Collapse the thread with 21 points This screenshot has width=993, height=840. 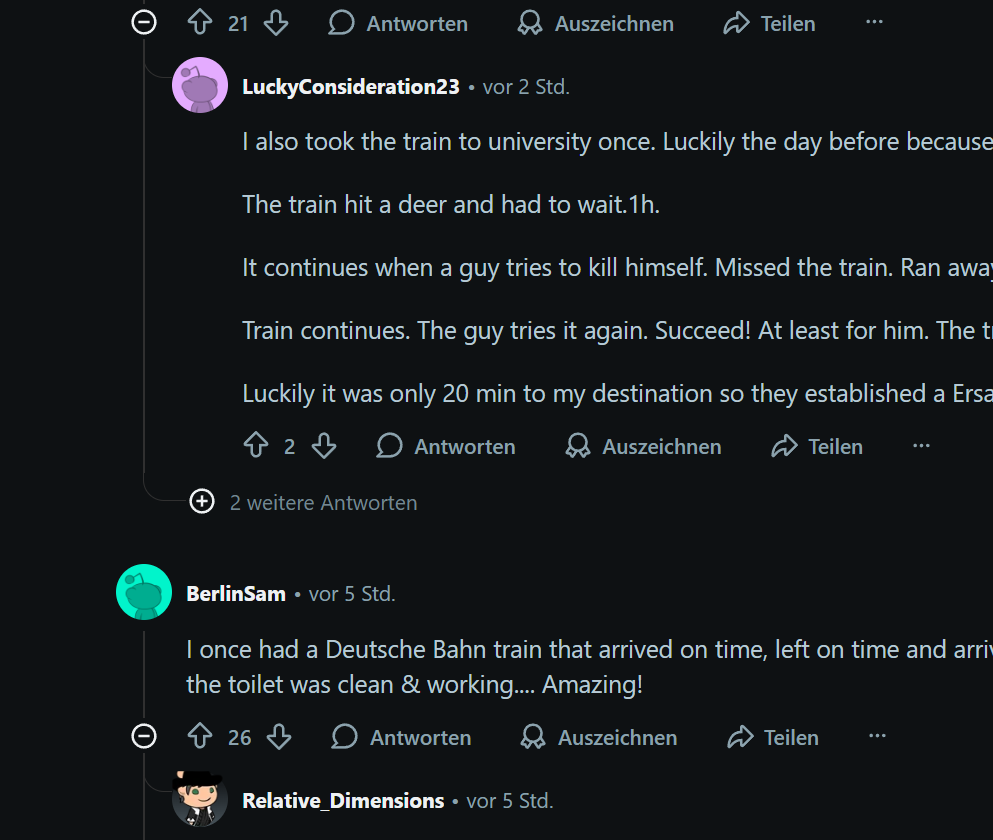pyautogui.click(x=144, y=23)
